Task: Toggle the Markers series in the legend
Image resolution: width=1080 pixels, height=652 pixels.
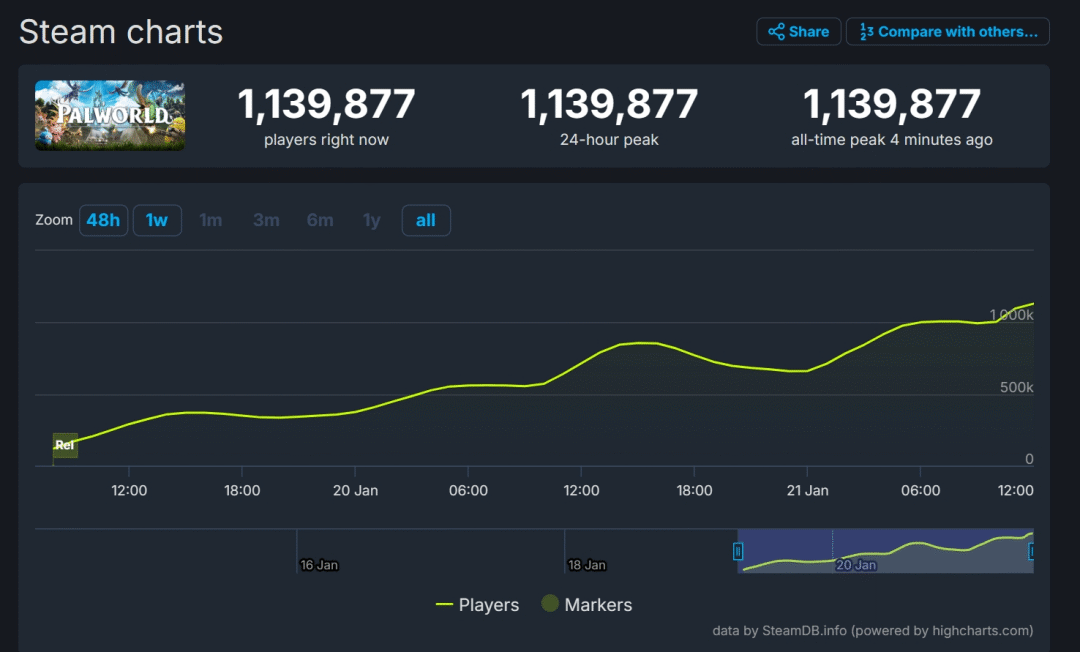Action: (x=587, y=605)
